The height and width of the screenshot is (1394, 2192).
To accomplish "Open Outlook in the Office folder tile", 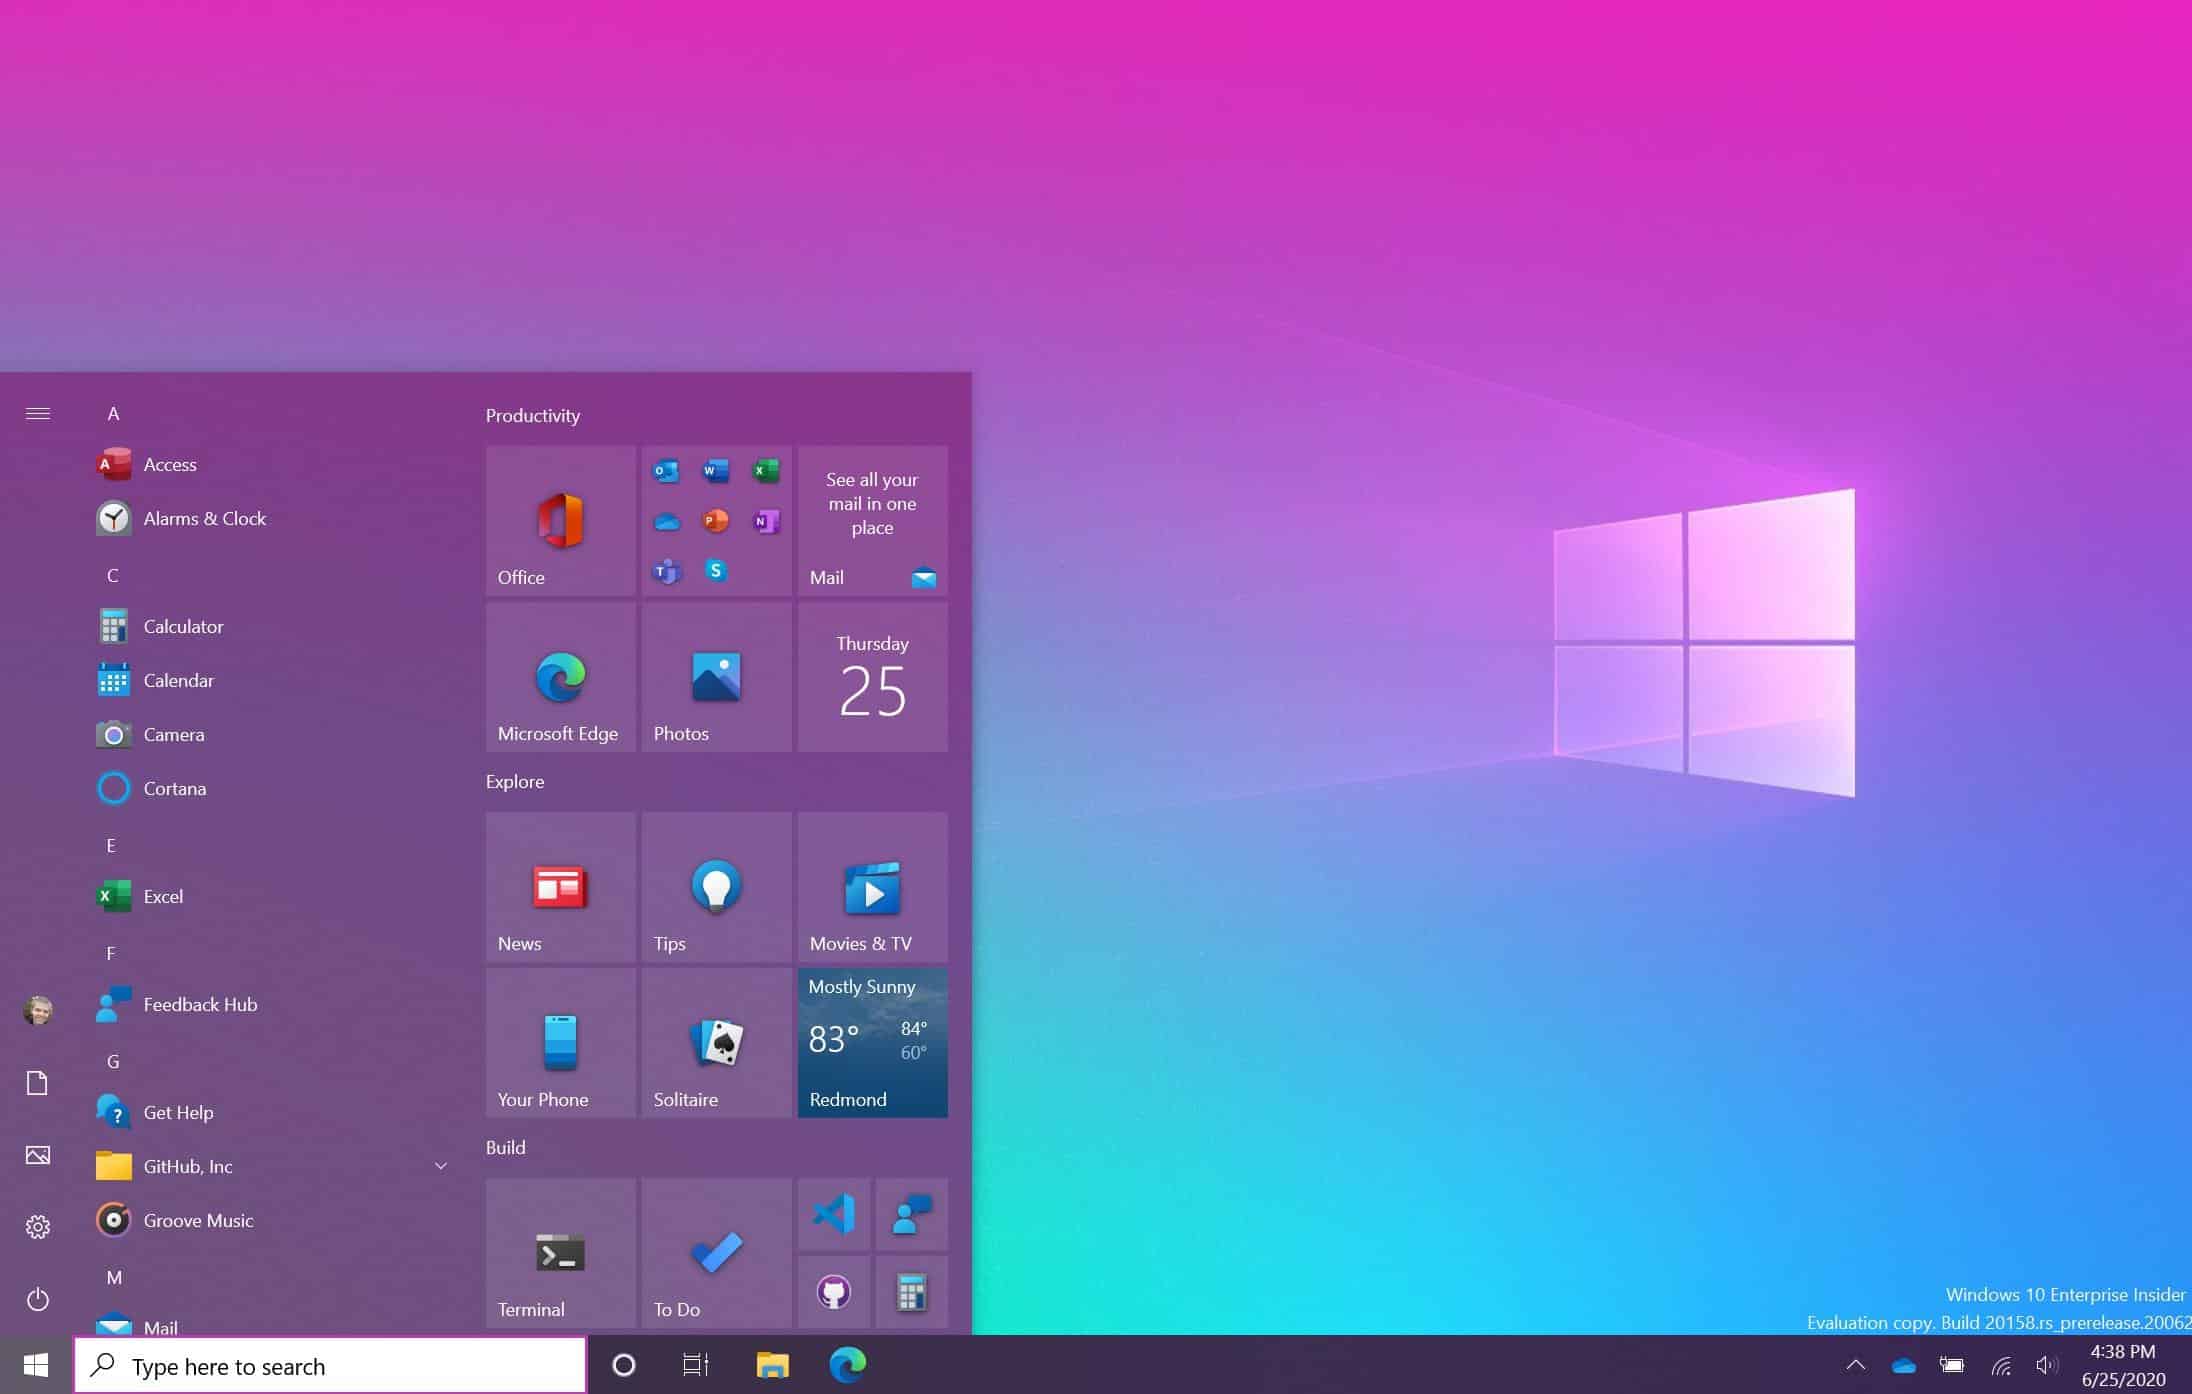I will tap(666, 470).
